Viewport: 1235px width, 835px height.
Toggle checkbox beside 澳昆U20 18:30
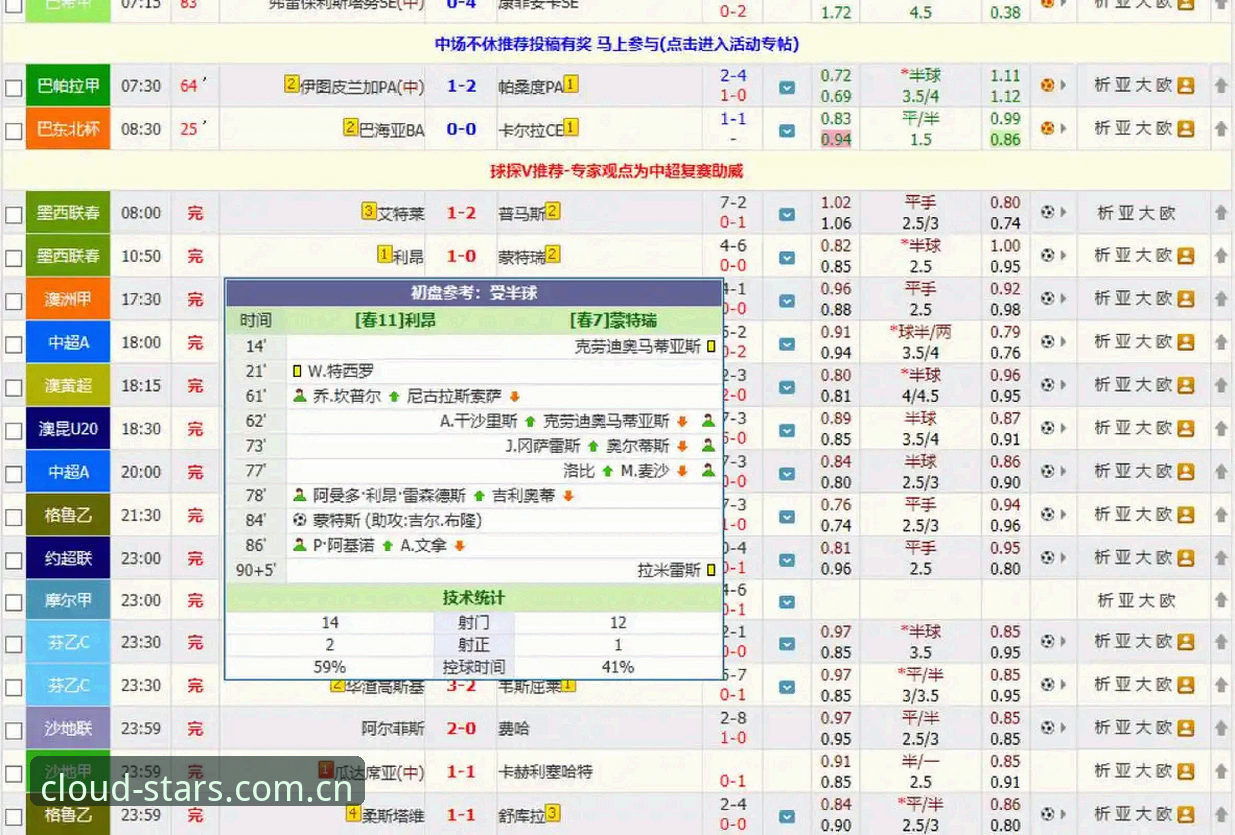[13, 430]
